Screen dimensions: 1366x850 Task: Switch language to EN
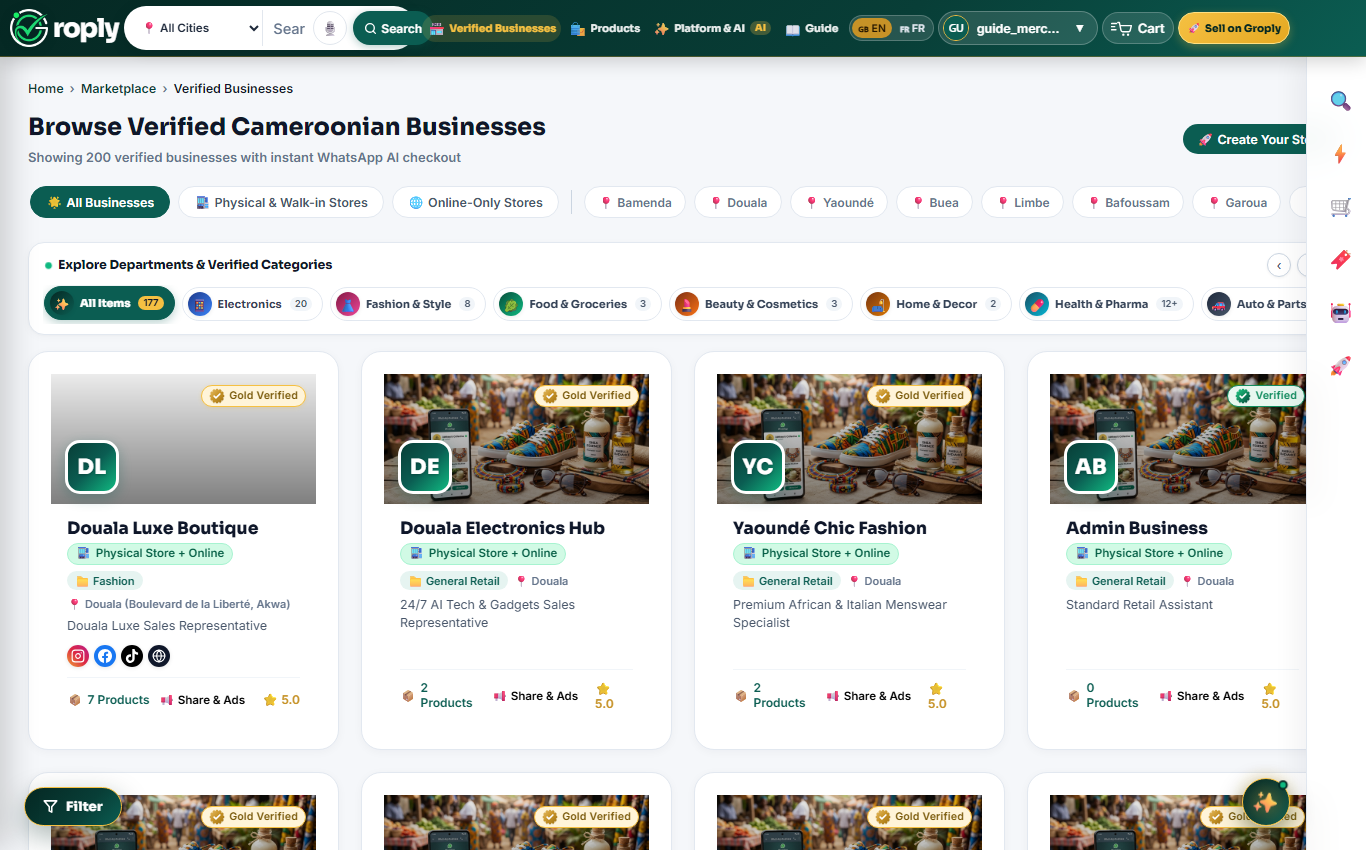click(871, 28)
